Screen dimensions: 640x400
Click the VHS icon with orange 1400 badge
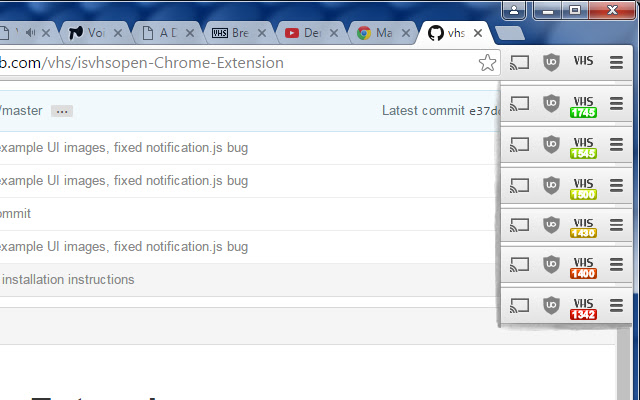coord(583,227)
